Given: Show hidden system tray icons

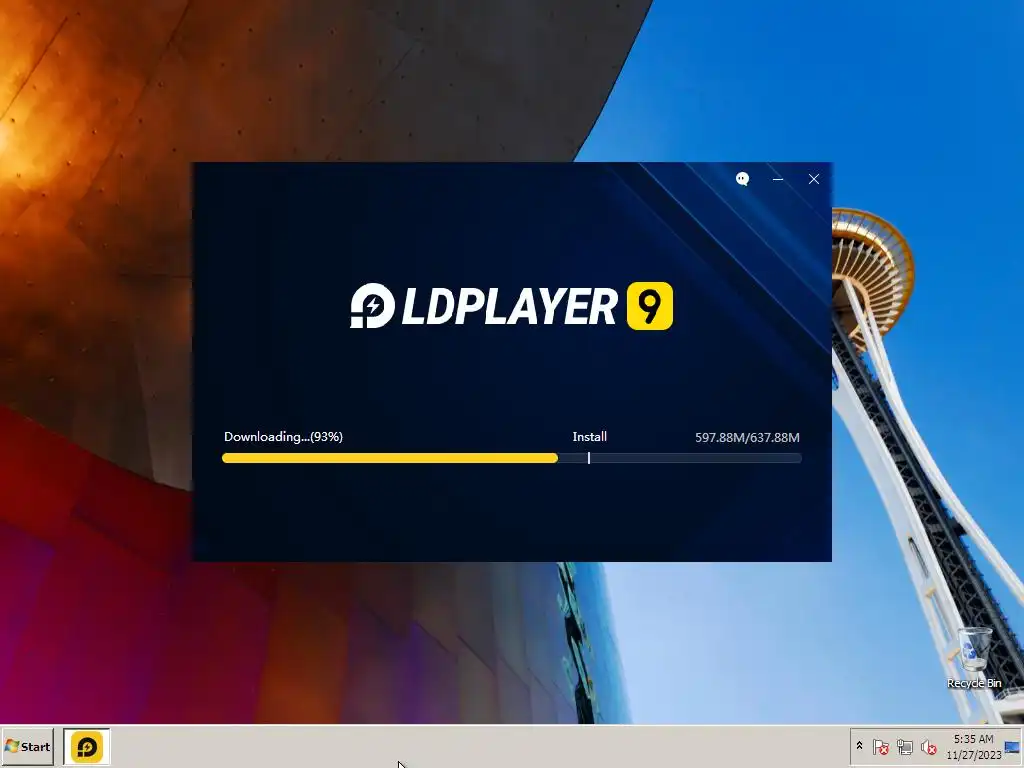Looking at the screenshot, I should pyautogui.click(x=859, y=746).
